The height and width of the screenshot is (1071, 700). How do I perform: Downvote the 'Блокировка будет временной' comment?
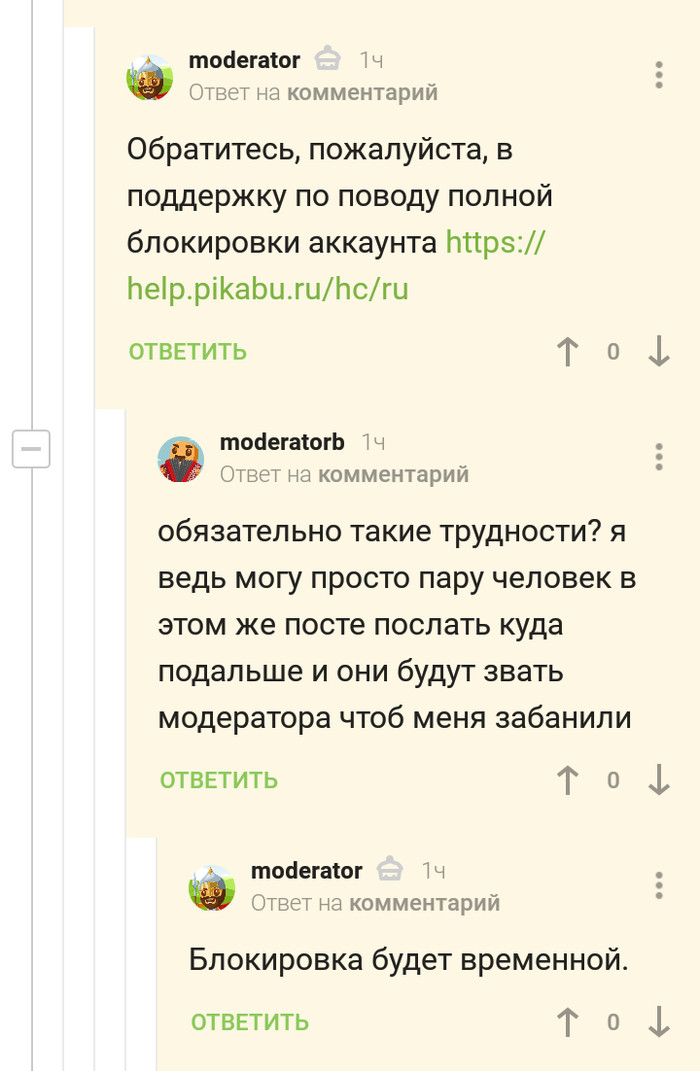click(659, 1022)
